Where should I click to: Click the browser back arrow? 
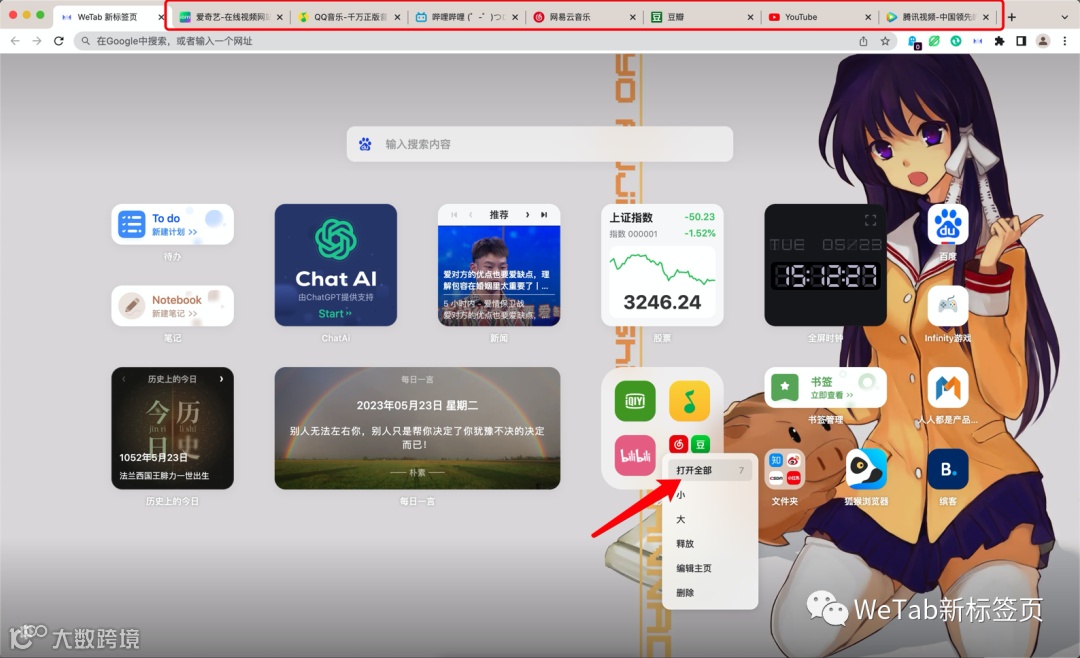(x=15, y=41)
